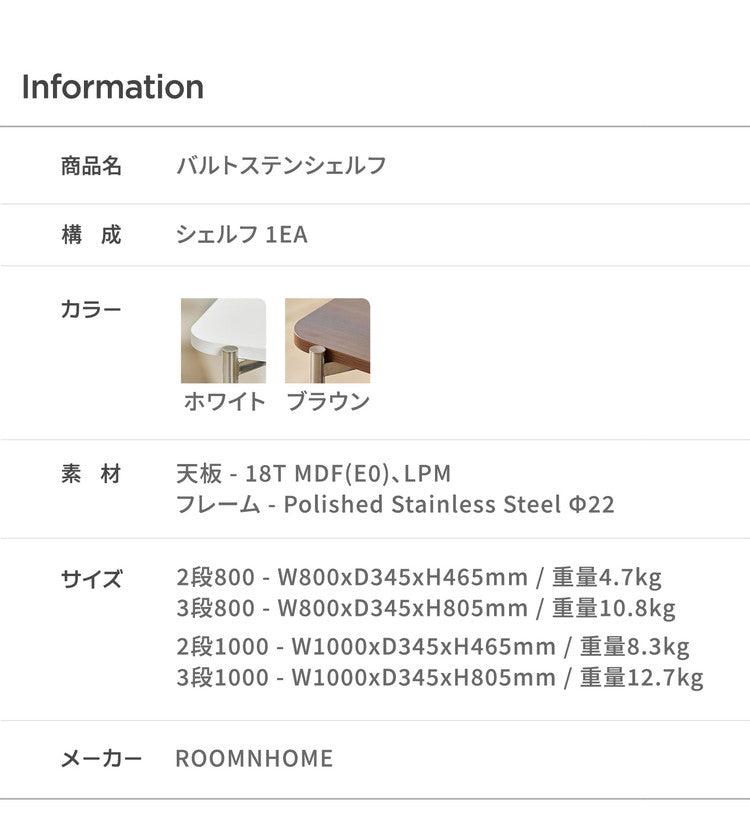Click the サイズ row label
The image size is (750, 832).
click(91, 578)
